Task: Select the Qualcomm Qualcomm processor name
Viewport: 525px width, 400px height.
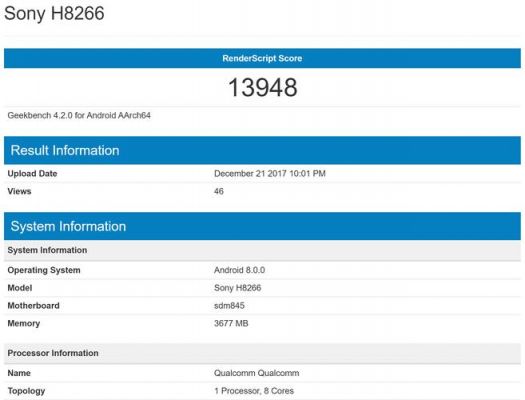Action: [256, 373]
